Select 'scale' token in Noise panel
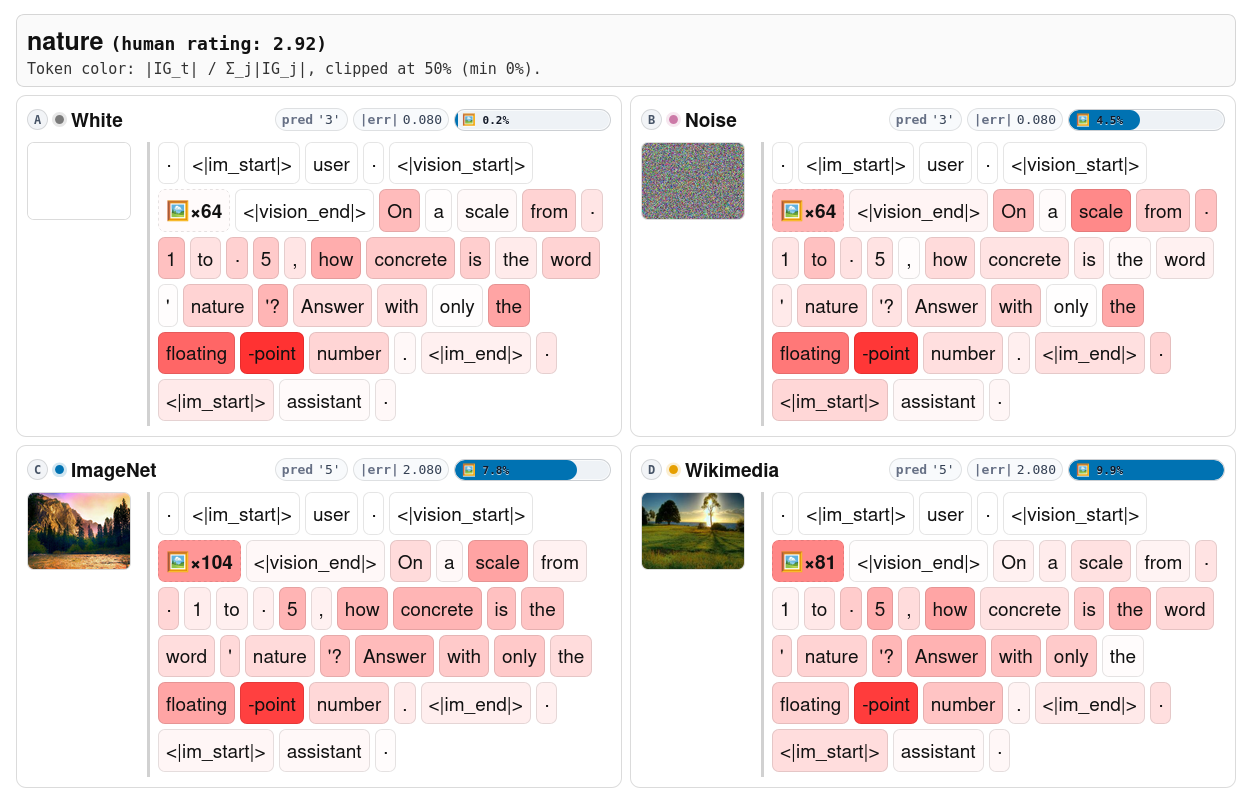The width and height of the screenshot is (1252, 808). pyautogui.click(x=1101, y=211)
